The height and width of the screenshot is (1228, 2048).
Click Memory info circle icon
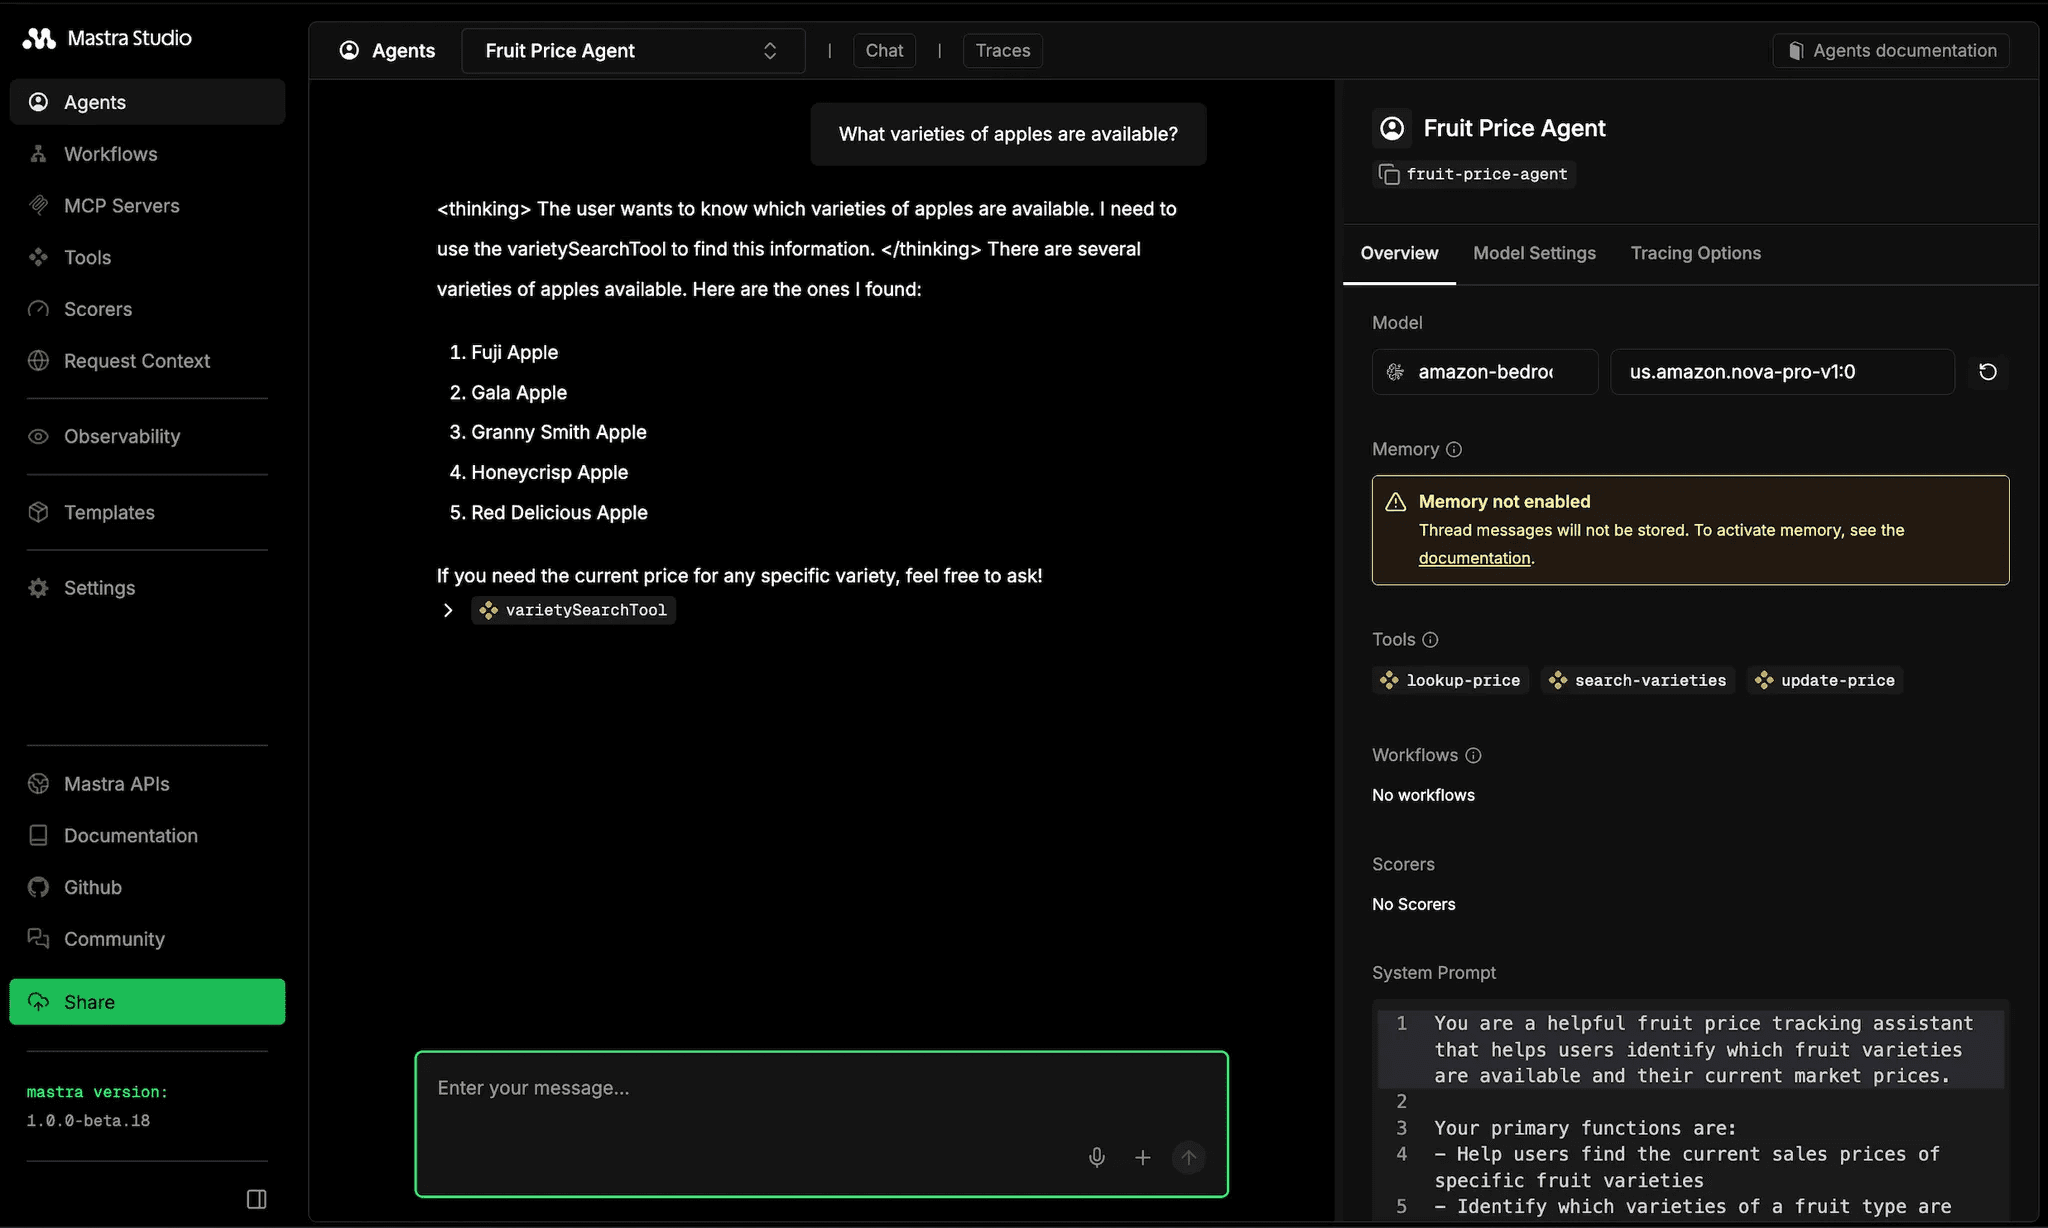coord(1454,449)
